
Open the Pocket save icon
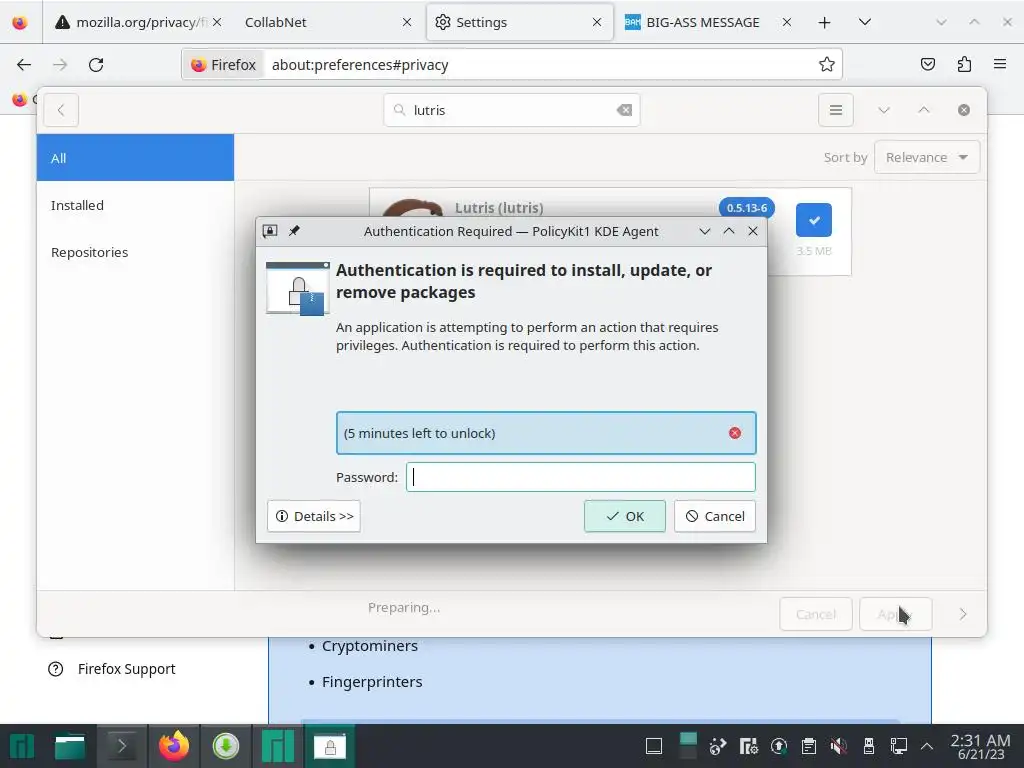(927, 65)
